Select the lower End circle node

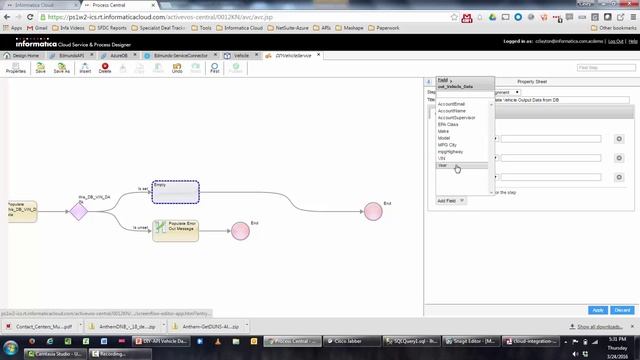pyautogui.click(x=240, y=231)
